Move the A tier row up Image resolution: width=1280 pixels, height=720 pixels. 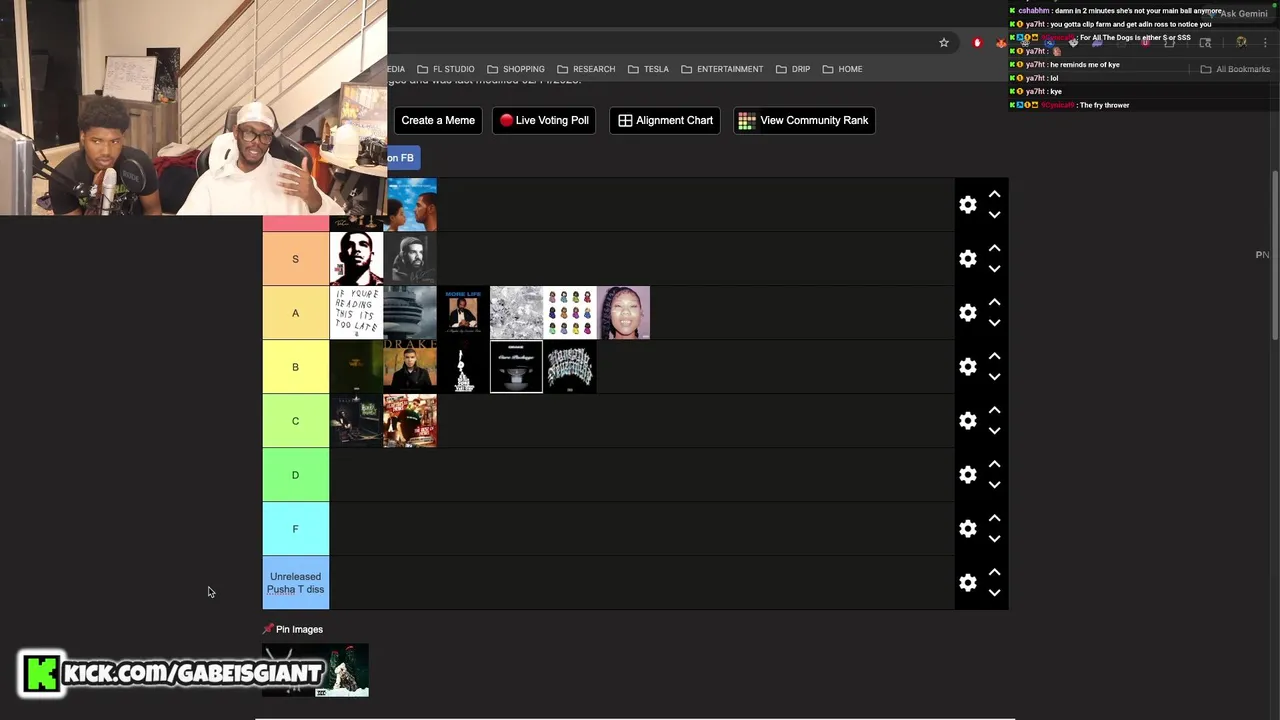[x=994, y=302]
